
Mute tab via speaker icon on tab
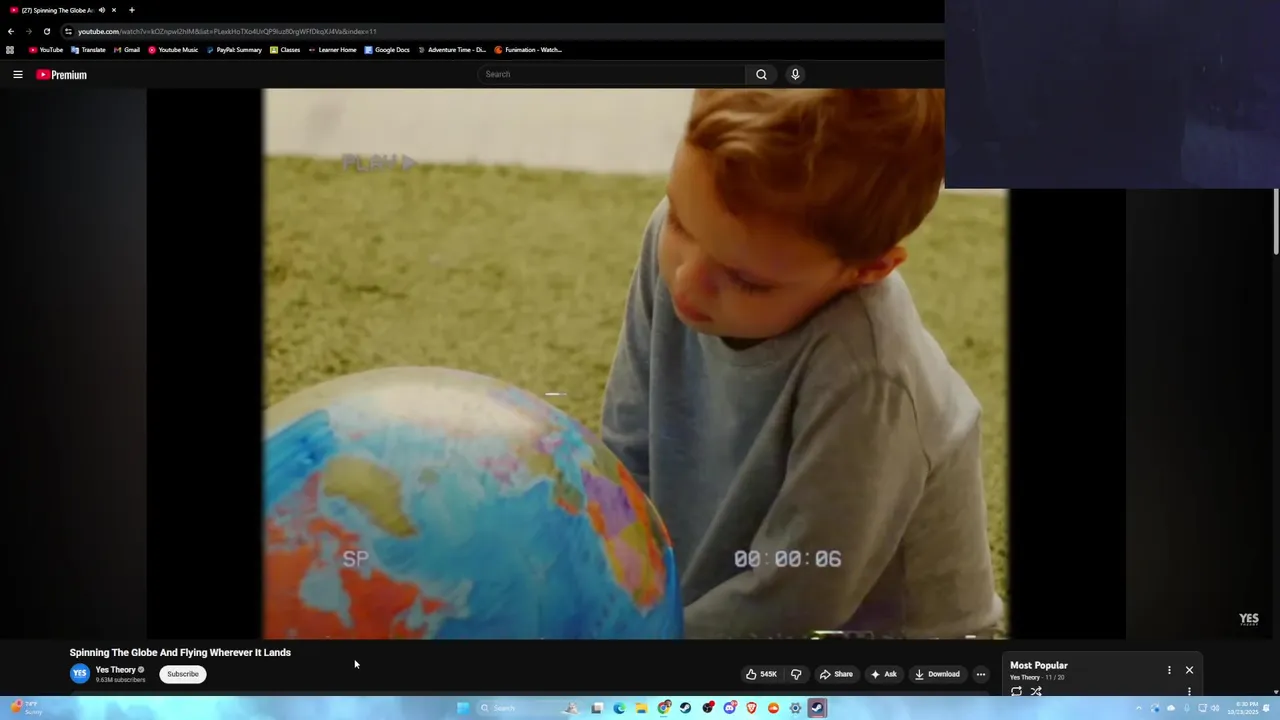[102, 10]
